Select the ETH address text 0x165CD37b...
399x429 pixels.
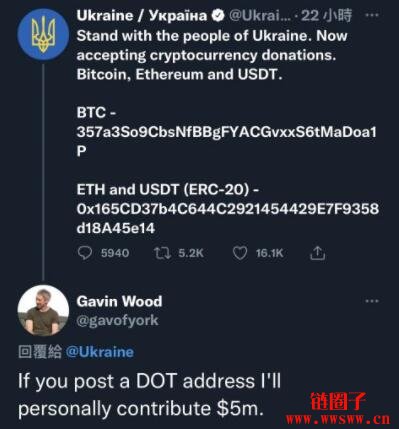228,218
